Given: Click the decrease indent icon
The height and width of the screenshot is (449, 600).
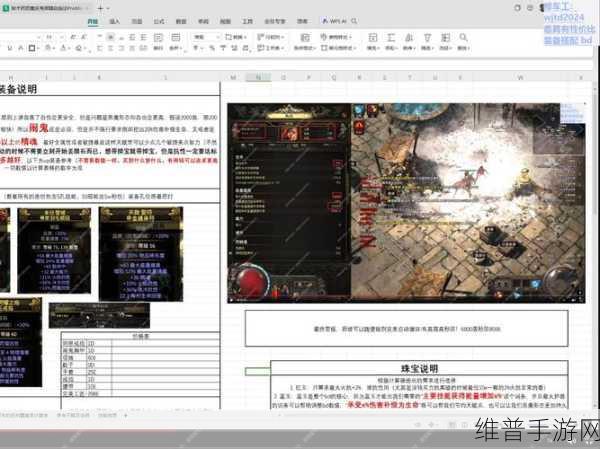Looking at the screenshot, I should [132, 37].
